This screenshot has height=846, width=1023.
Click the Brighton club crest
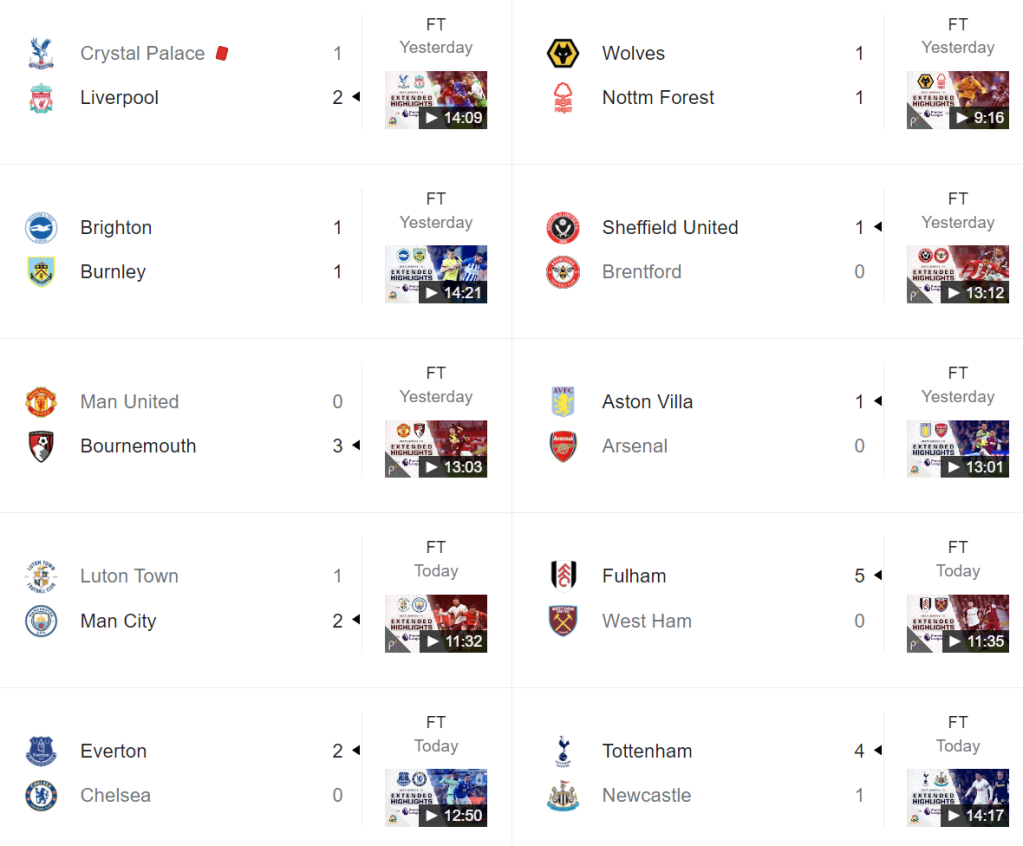click(41, 228)
